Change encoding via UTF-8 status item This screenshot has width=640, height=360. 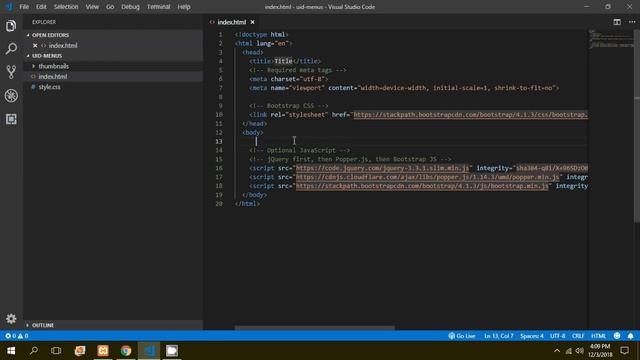point(558,336)
